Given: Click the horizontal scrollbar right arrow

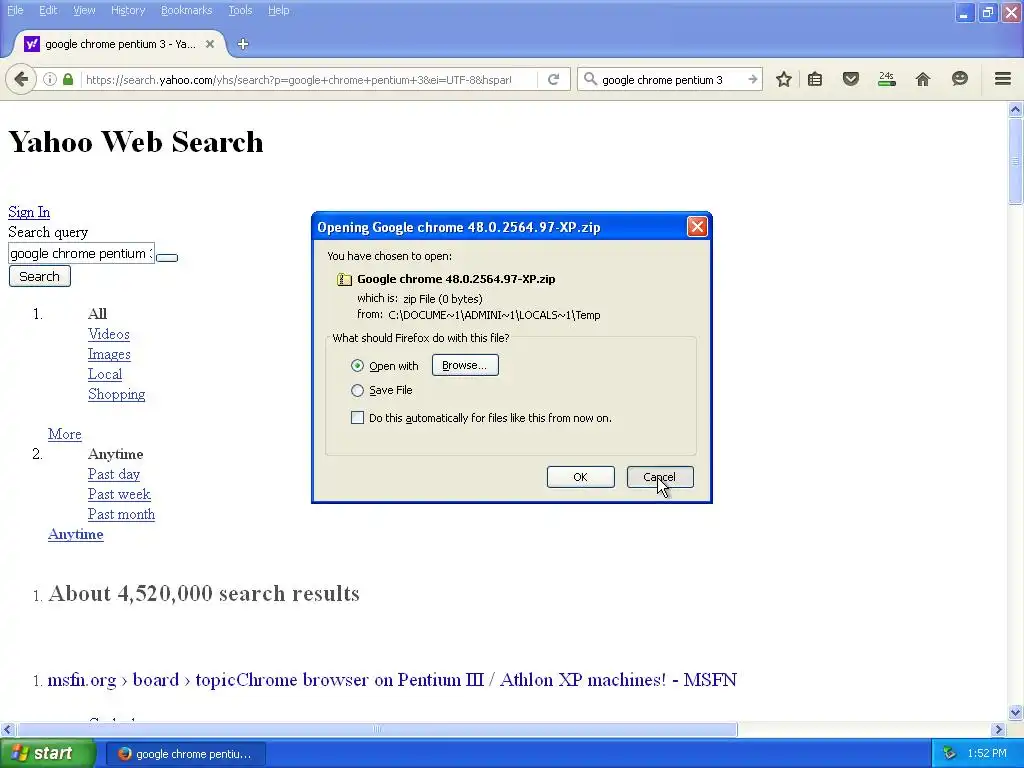Looking at the screenshot, I should 998,729.
